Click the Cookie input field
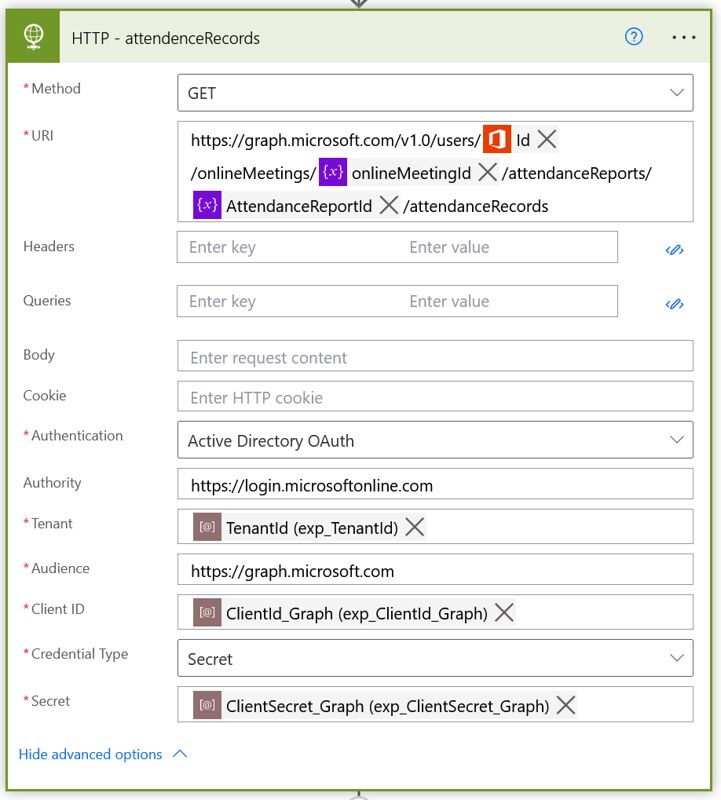 [x=435, y=396]
